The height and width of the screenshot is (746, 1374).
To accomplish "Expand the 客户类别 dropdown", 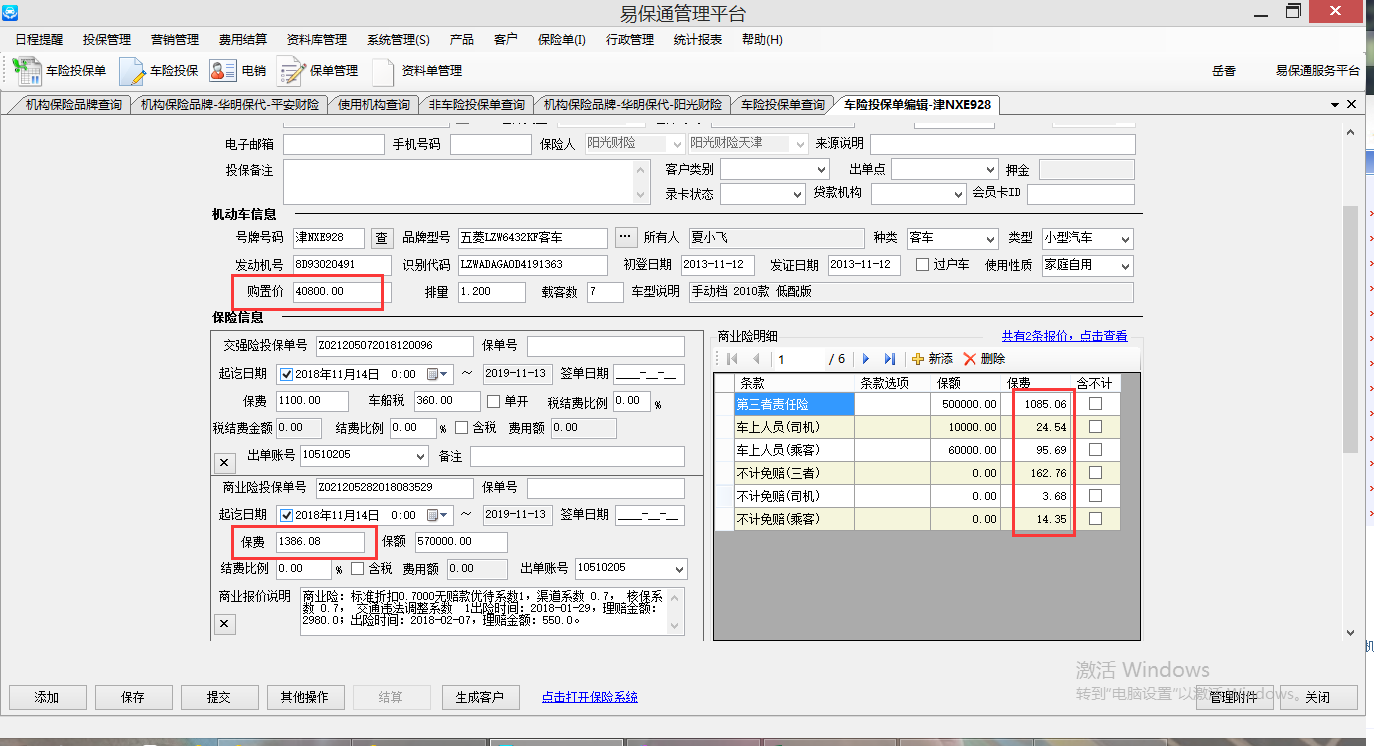I will (823, 170).
